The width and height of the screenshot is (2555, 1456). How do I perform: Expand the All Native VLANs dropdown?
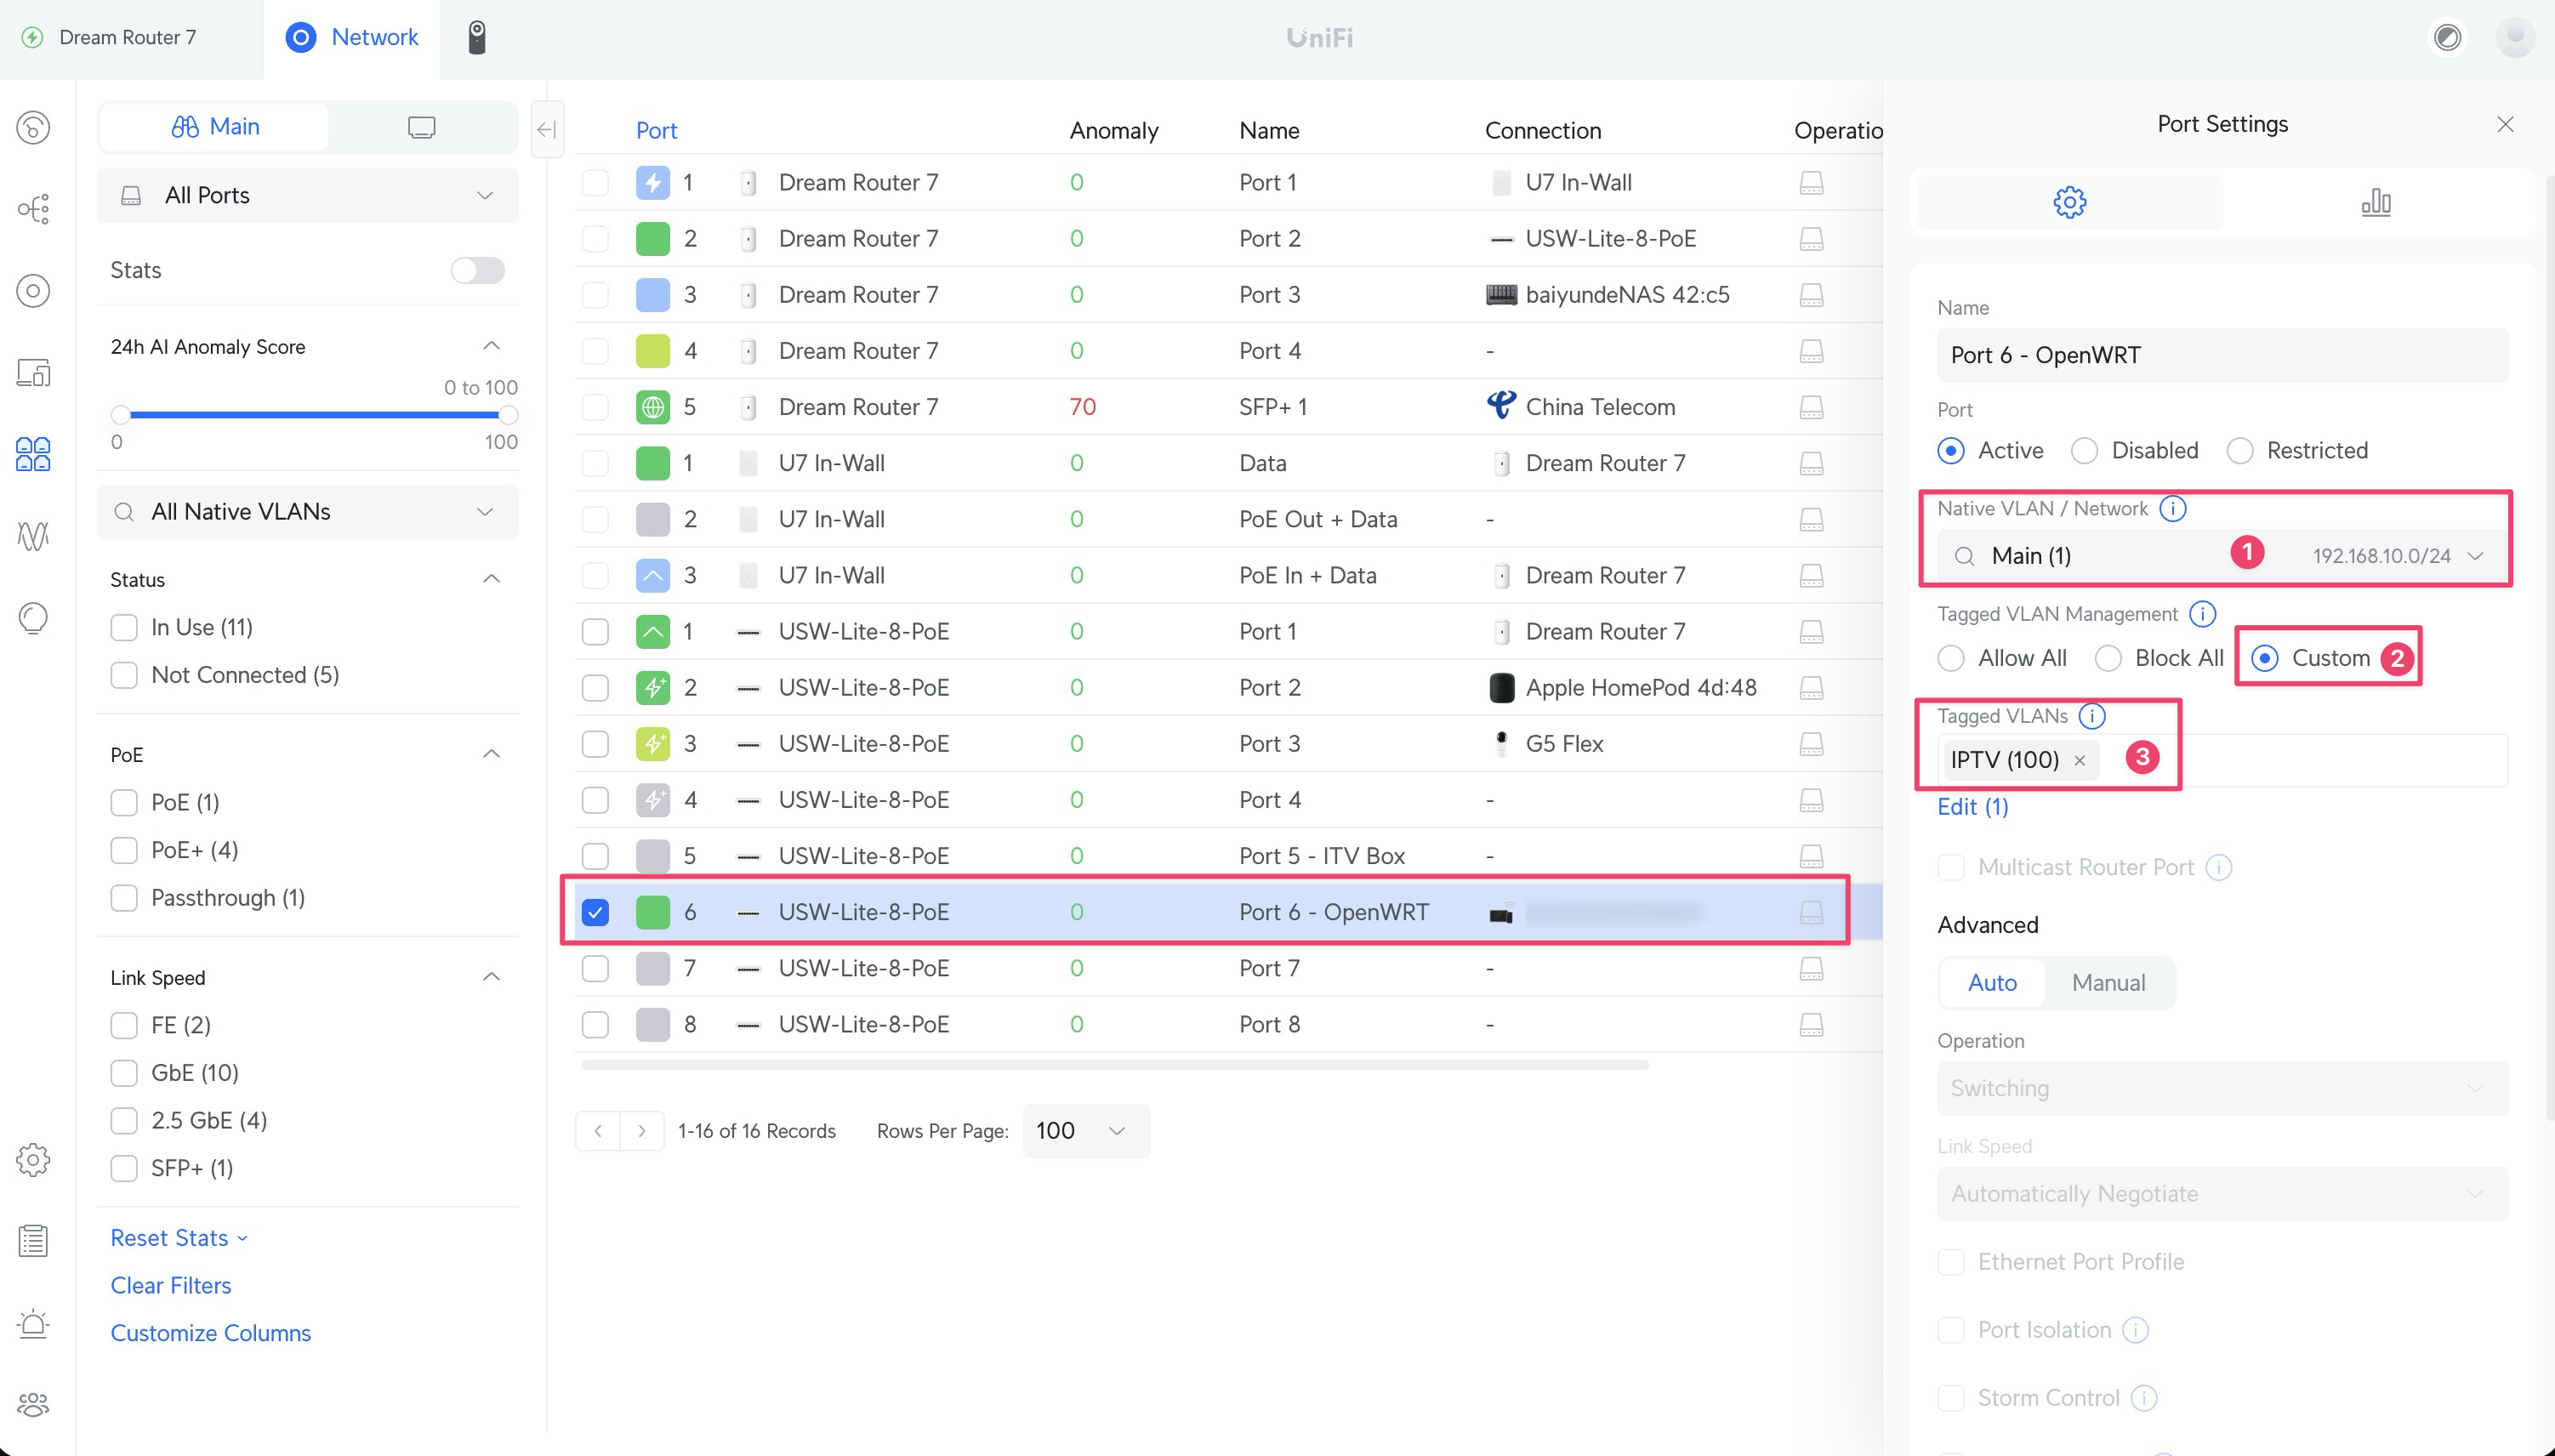tap(308, 512)
